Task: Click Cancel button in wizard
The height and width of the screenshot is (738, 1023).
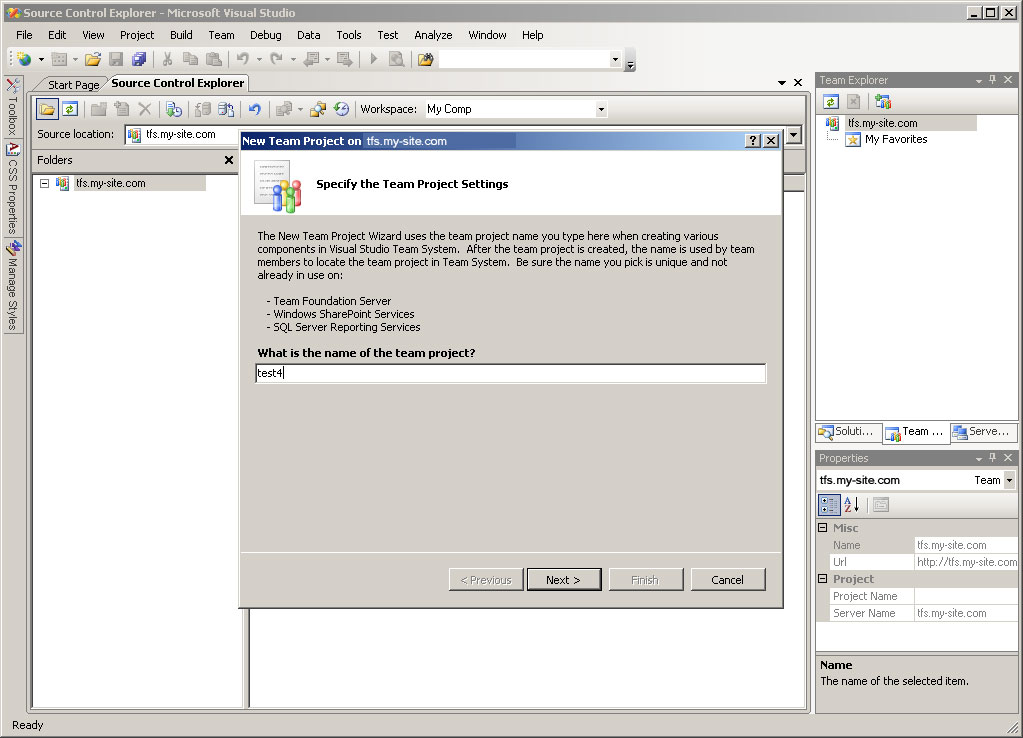Action: coord(727,579)
